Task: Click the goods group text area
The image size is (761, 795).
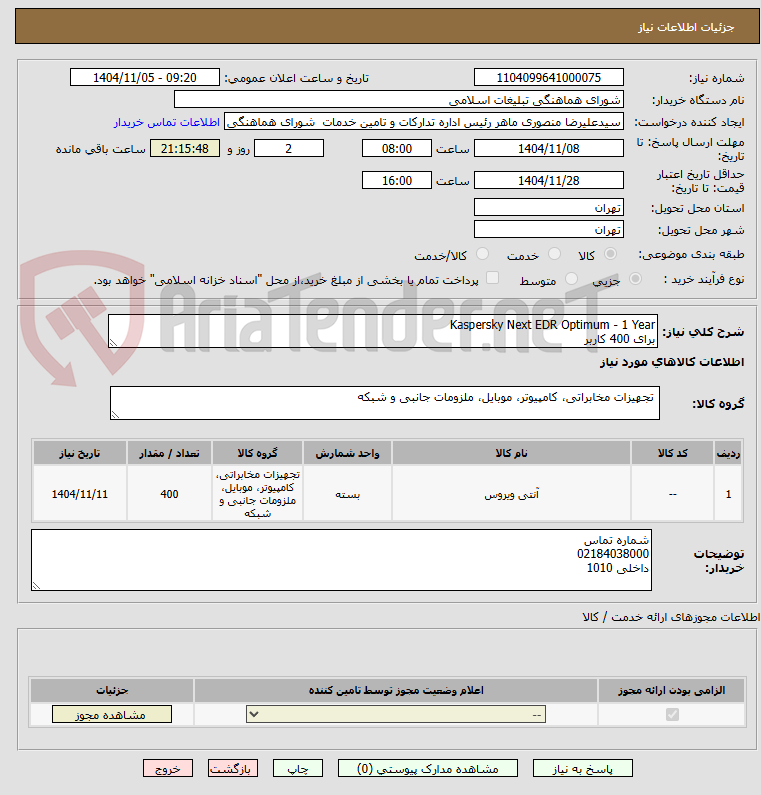Action: pyautogui.click(x=385, y=403)
